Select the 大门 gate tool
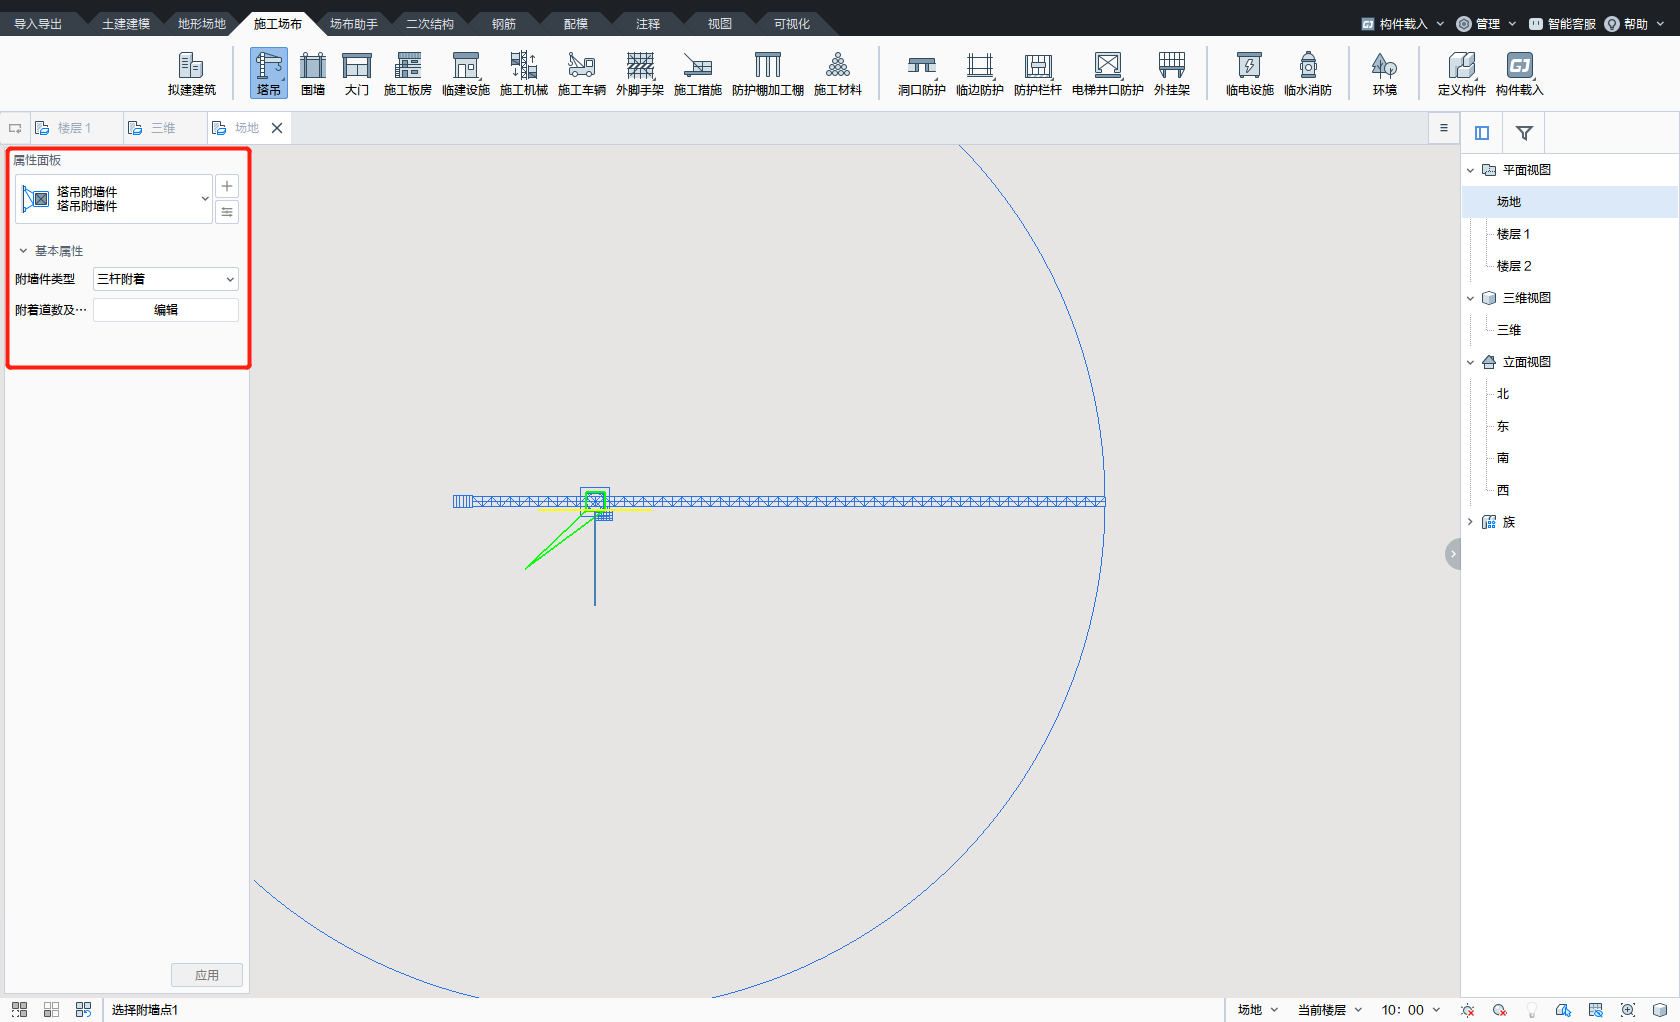This screenshot has width=1680, height=1022. [357, 73]
